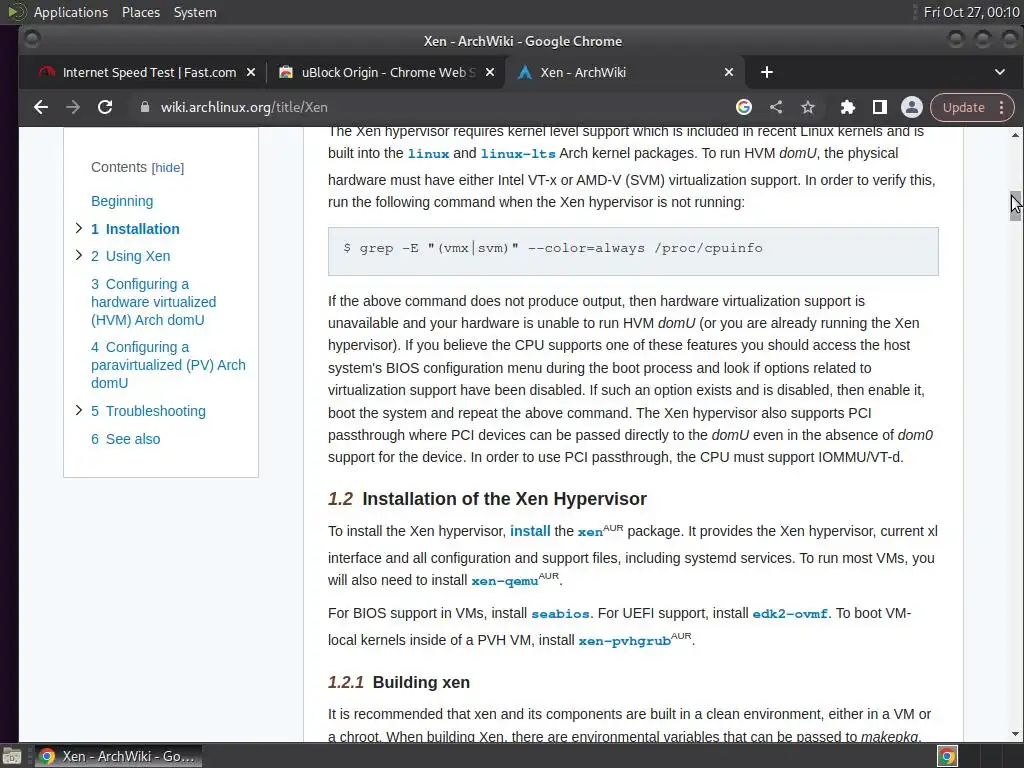Open the xen-qemu AUR link
1024x768 pixels.
click(505, 581)
